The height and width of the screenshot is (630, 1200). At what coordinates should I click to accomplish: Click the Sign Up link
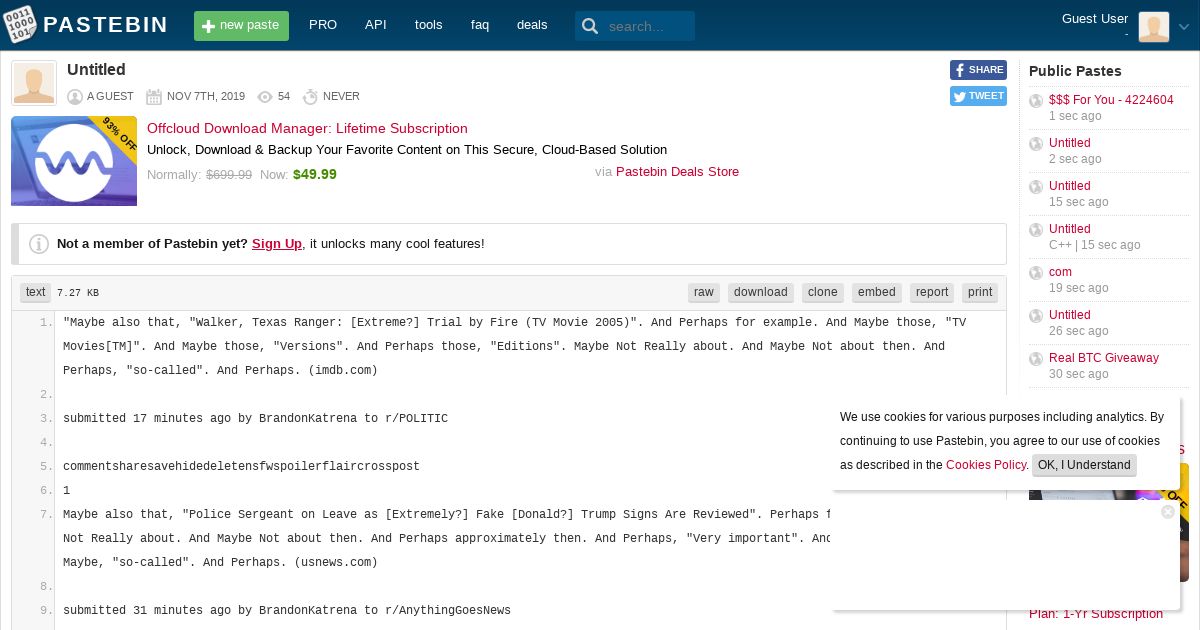[277, 243]
